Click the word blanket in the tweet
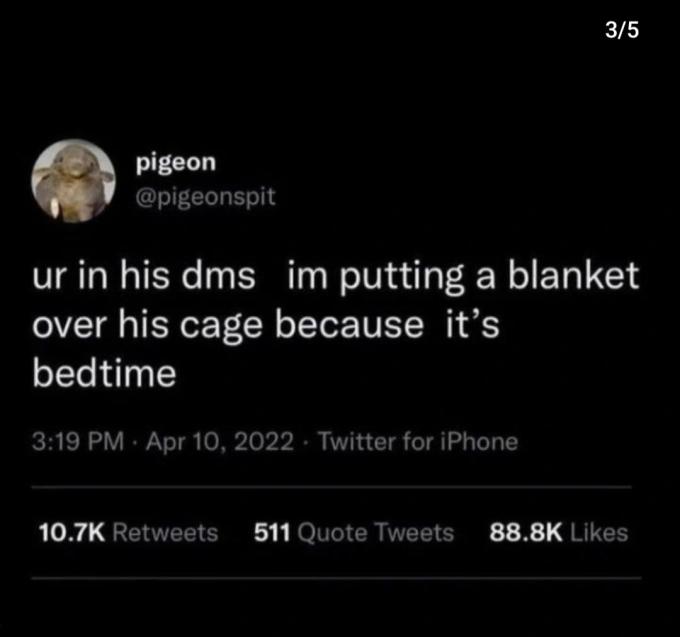The width and height of the screenshot is (680, 637). [573, 276]
